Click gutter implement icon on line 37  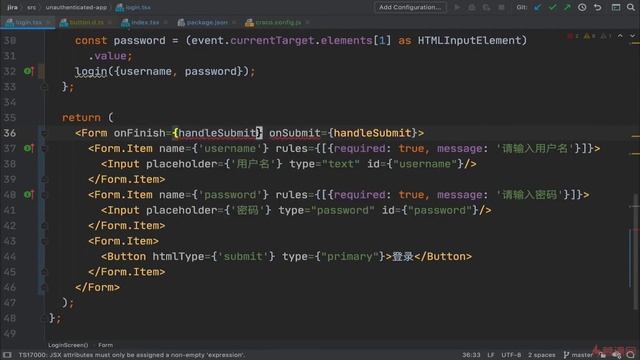click(x=29, y=148)
